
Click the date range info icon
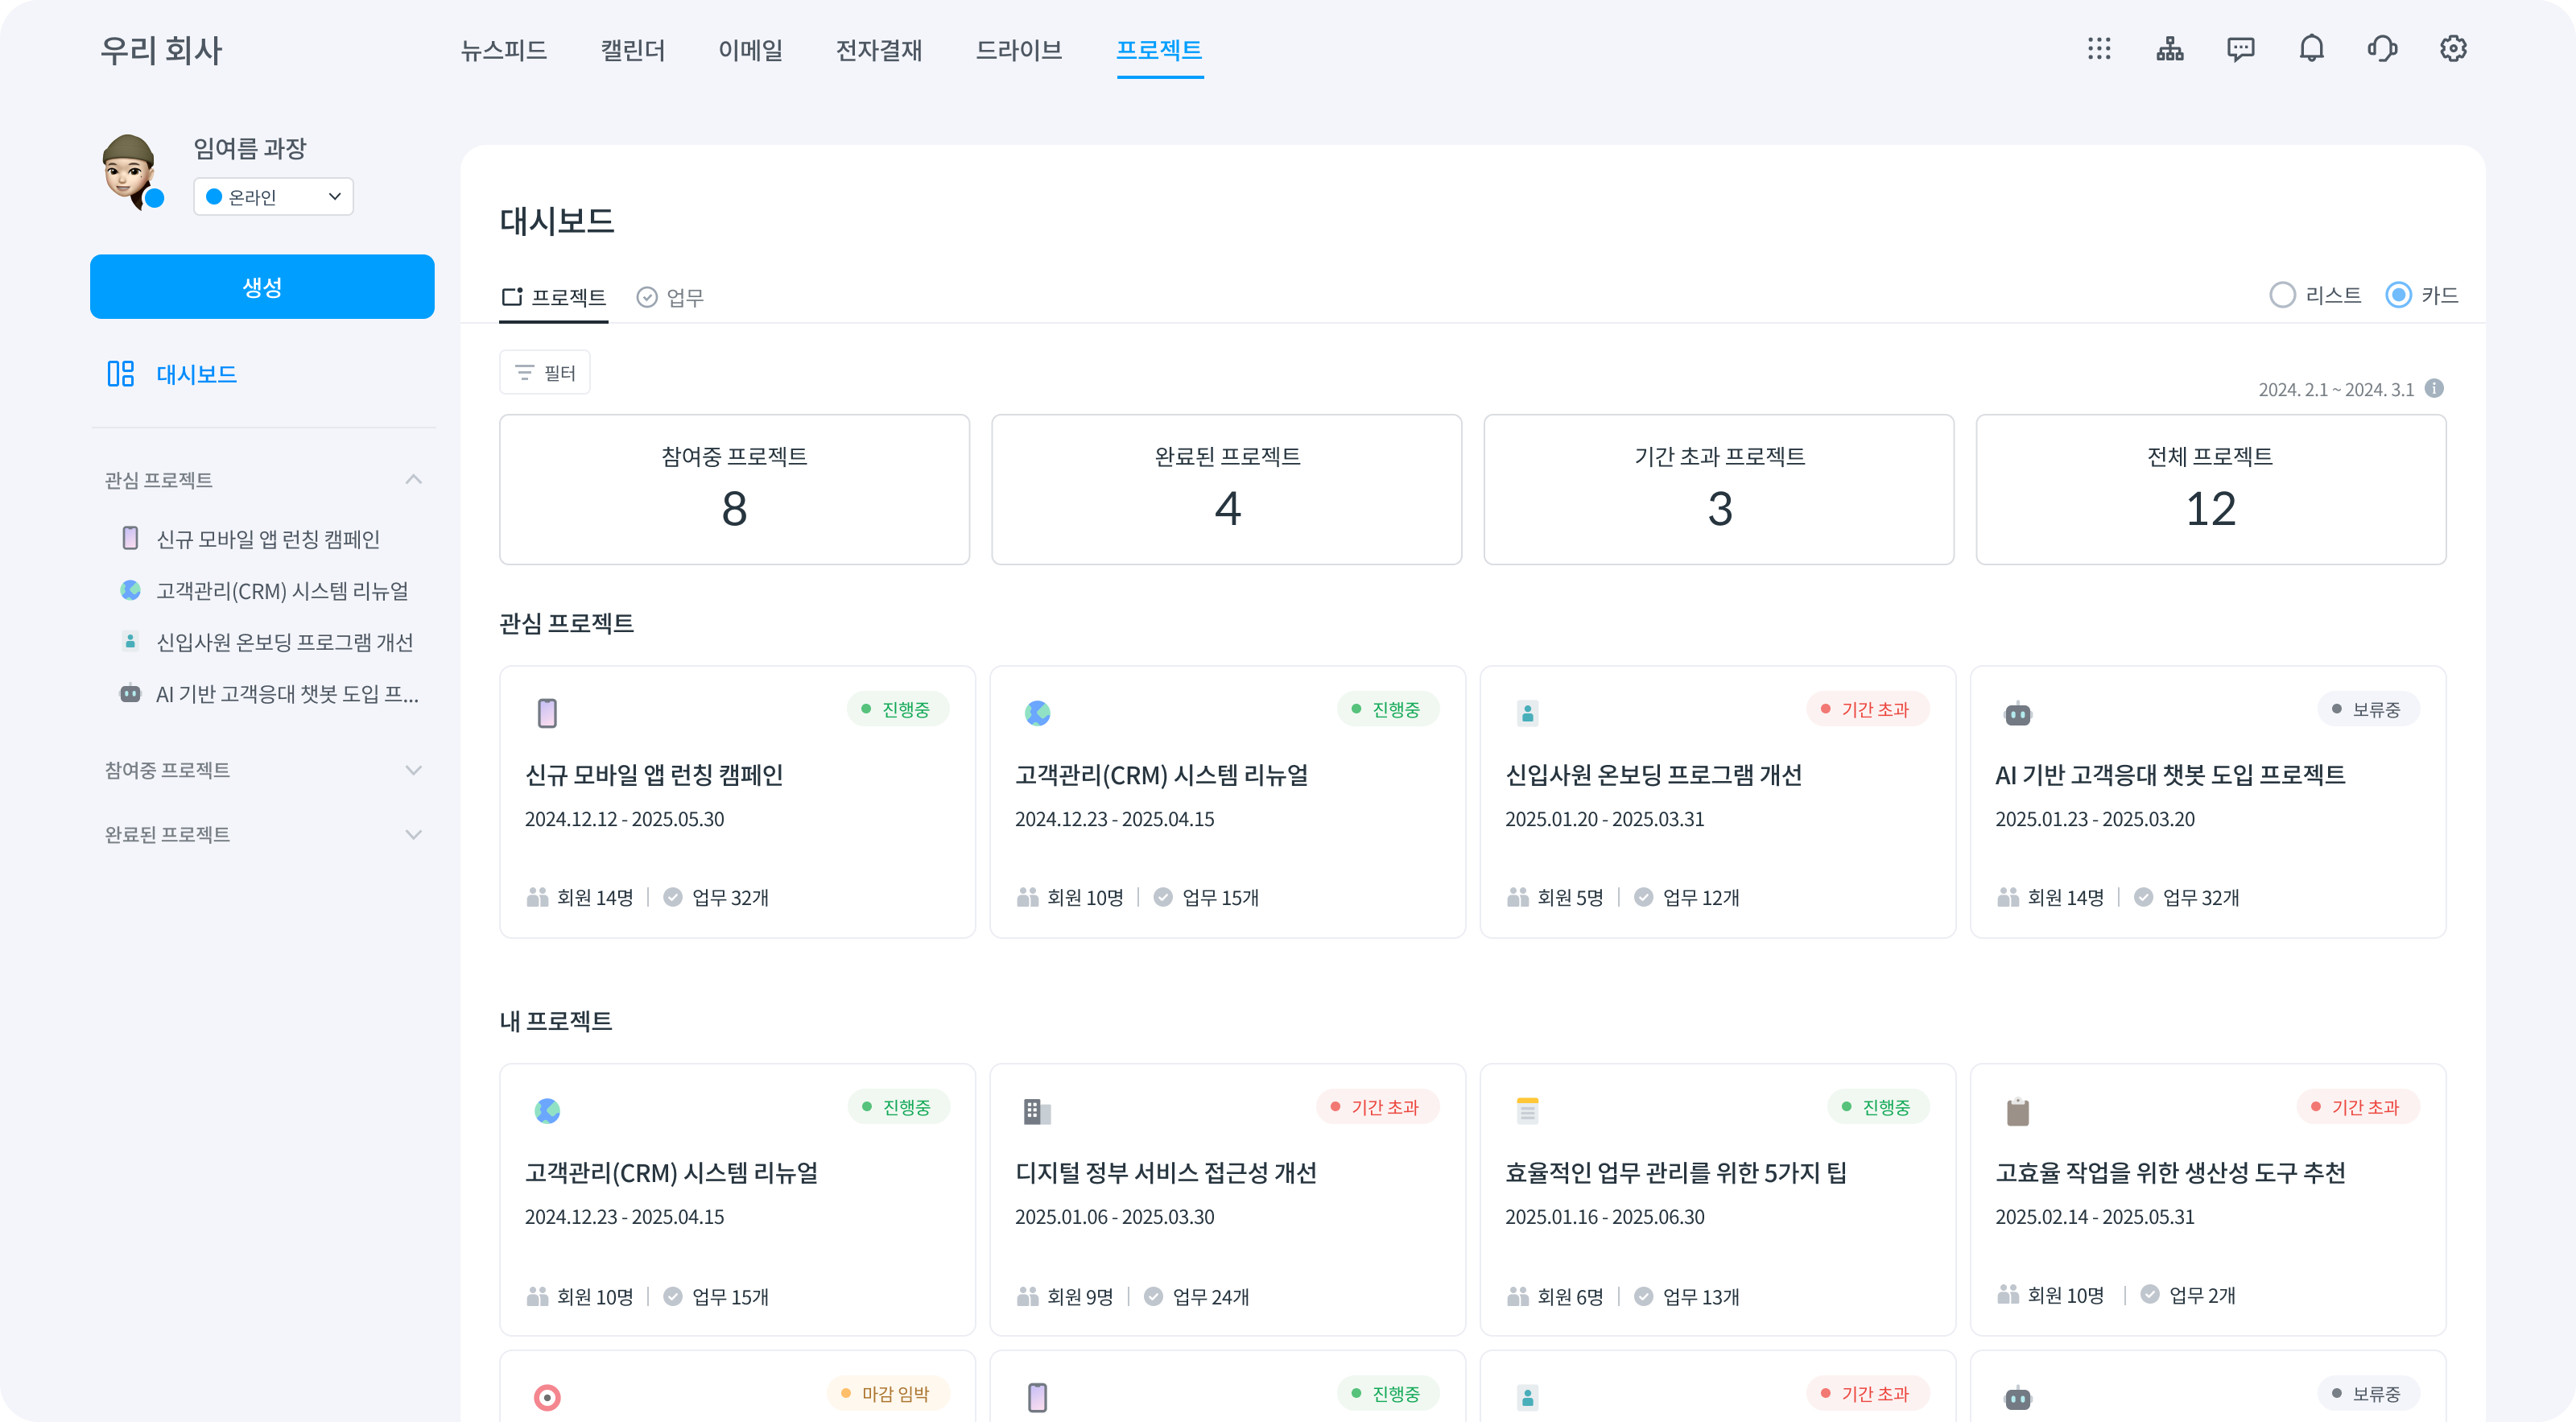[2435, 389]
